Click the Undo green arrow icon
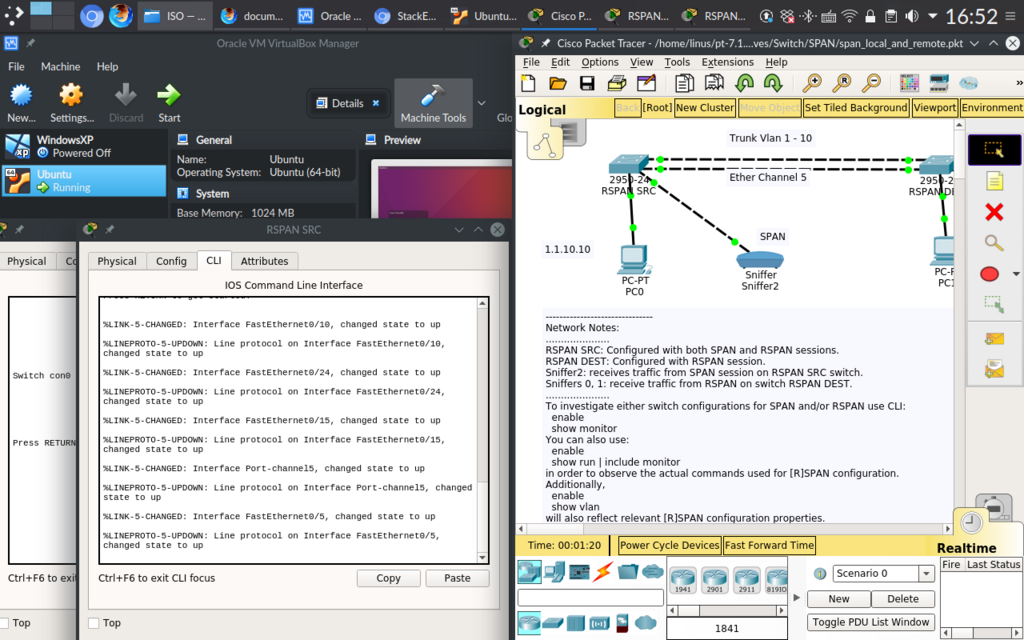 pyautogui.click(x=744, y=83)
